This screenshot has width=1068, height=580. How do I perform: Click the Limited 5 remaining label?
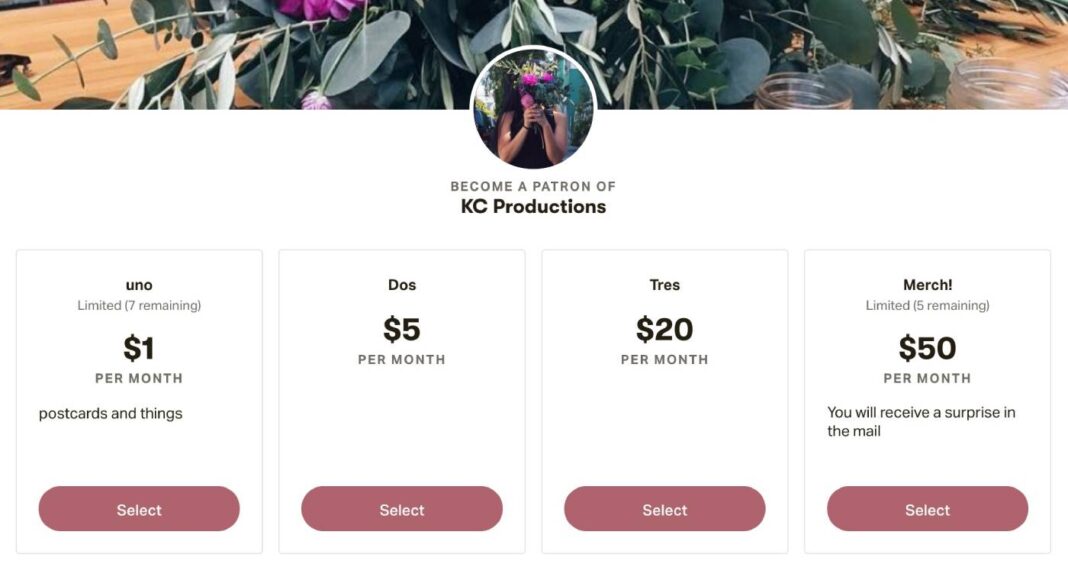927,305
